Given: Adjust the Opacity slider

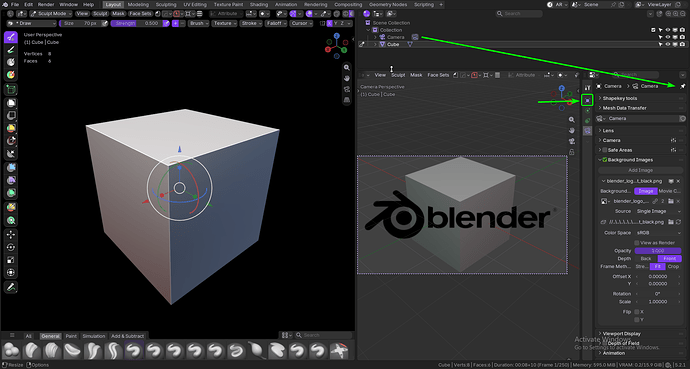Looking at the screenshot, I should [658, 251].
